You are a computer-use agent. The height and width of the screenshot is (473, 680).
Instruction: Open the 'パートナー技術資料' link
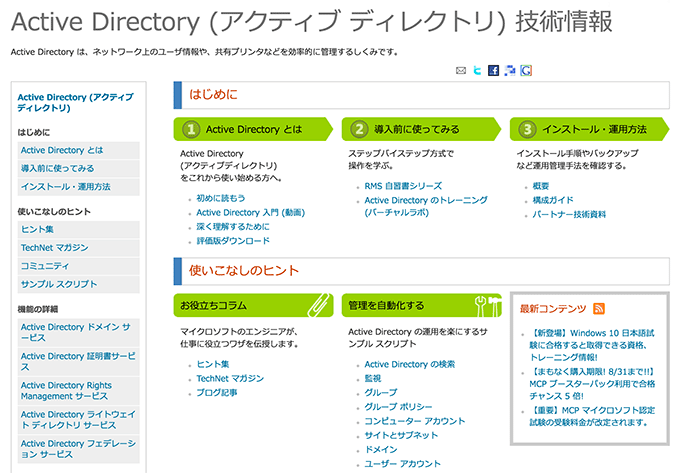(569, 214)
